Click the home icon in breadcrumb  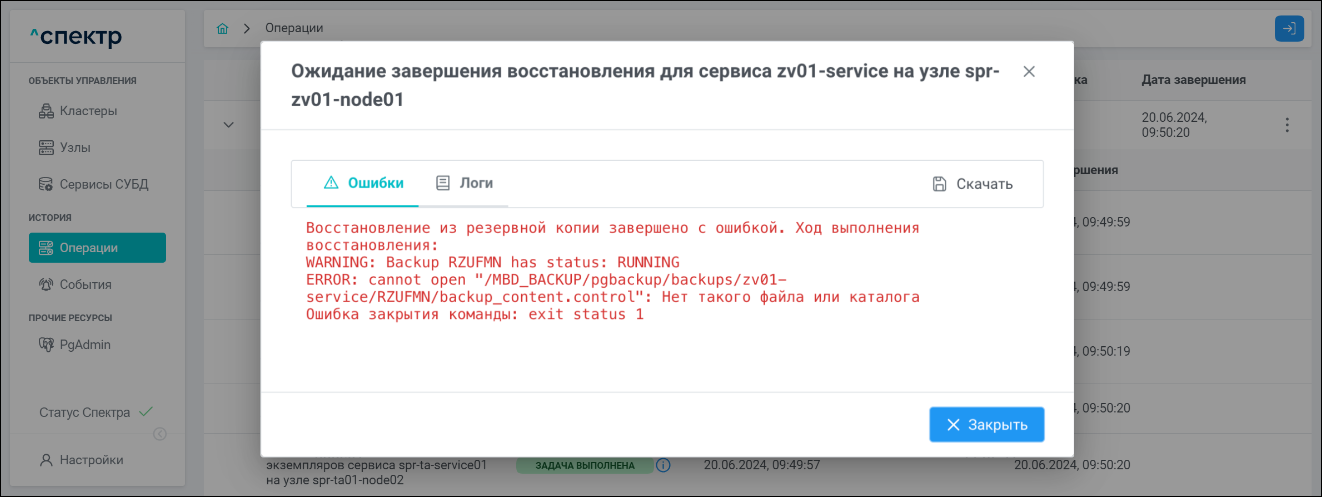click(x=222, y=28)
